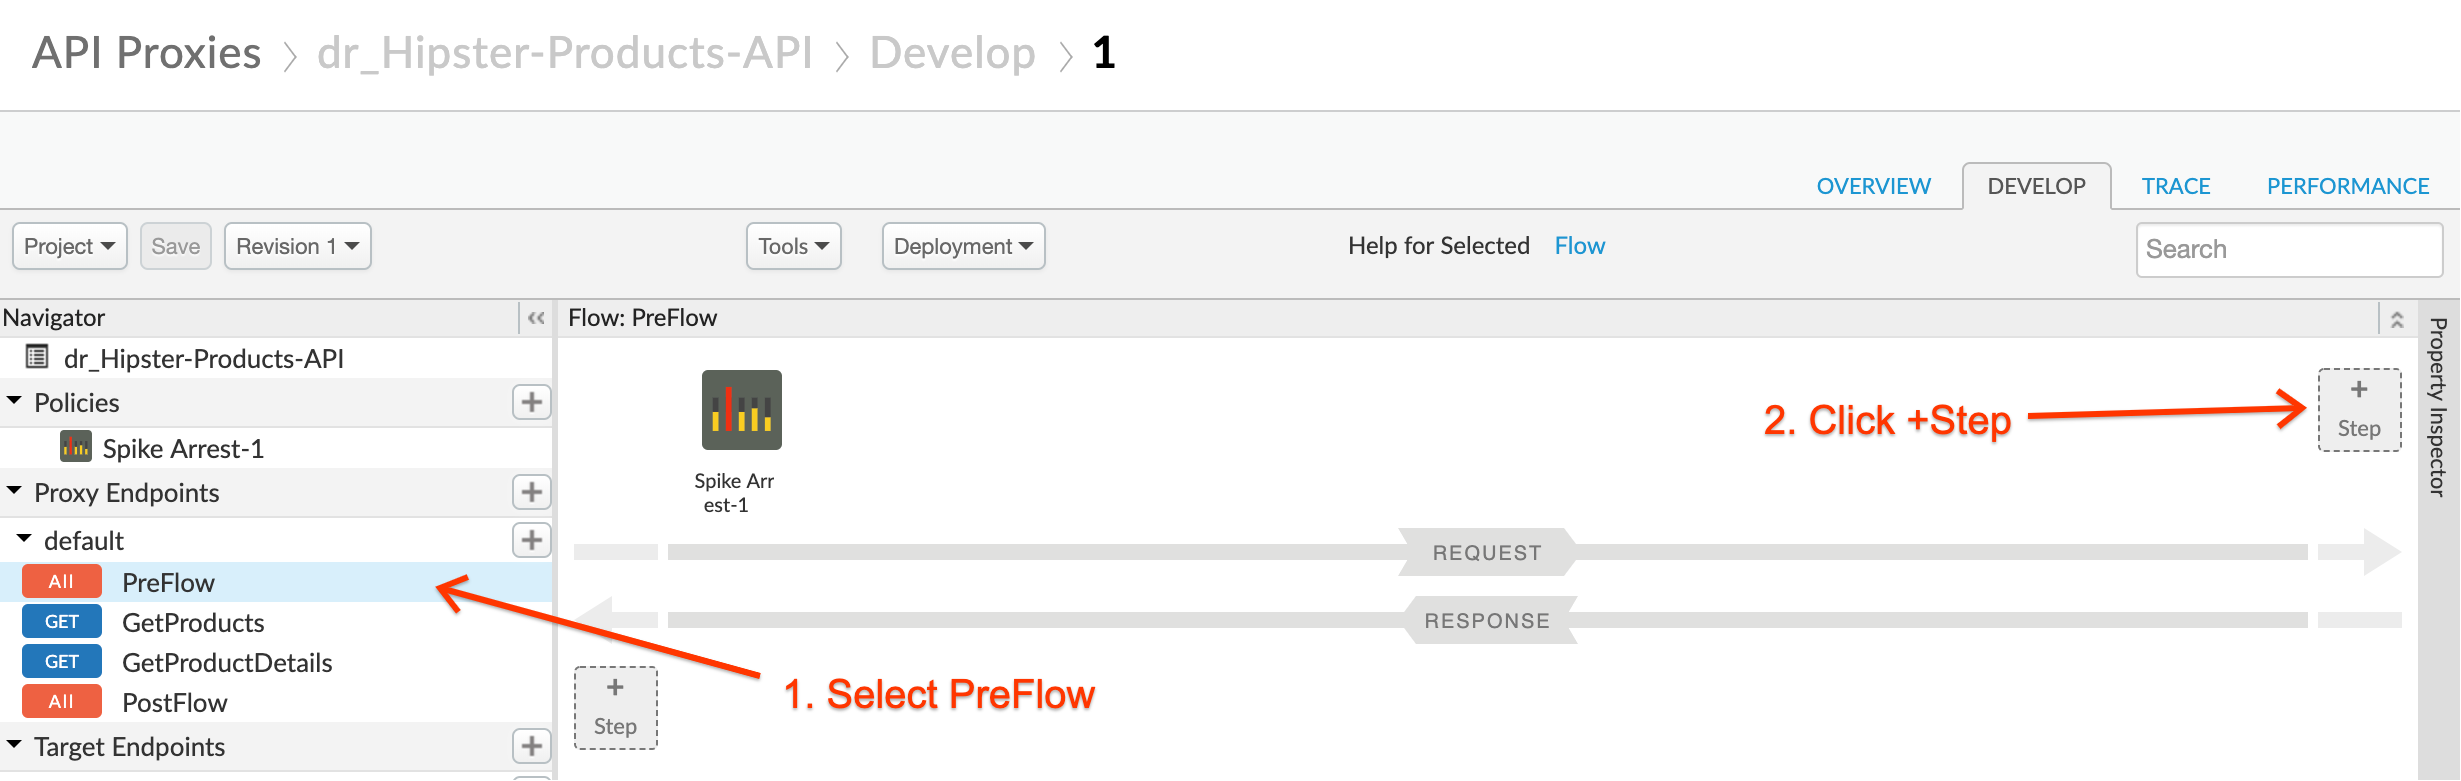
Task: Open the Deployment dropdown menu
Action: pyautogui.click(x=964, y=246)
